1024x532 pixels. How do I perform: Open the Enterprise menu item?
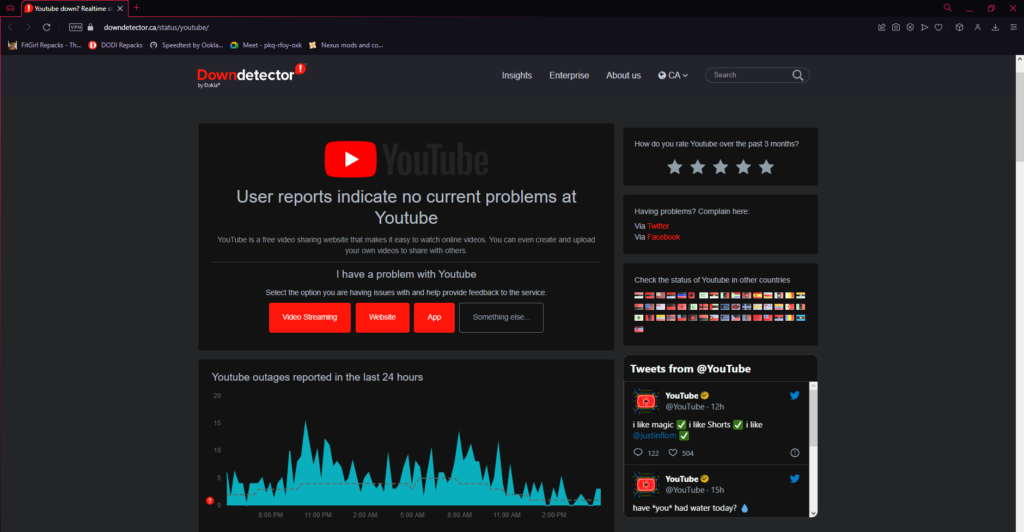click(569, 76)
